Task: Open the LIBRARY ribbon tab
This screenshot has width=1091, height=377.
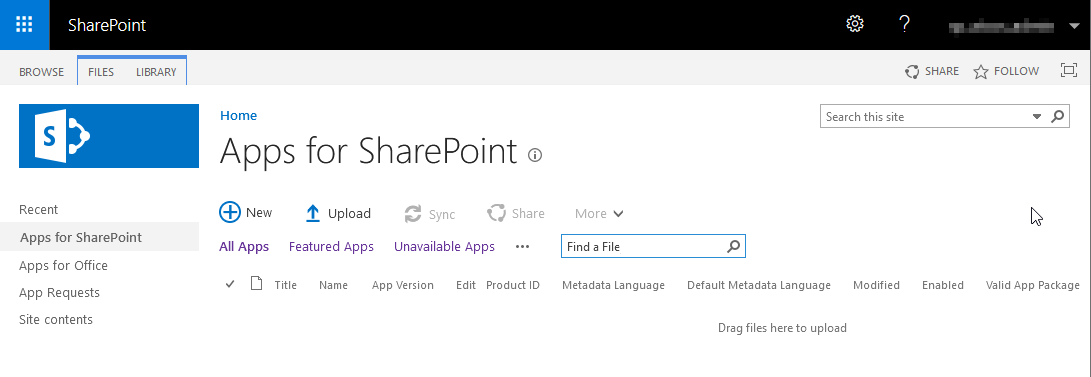Action: [156, 72]
